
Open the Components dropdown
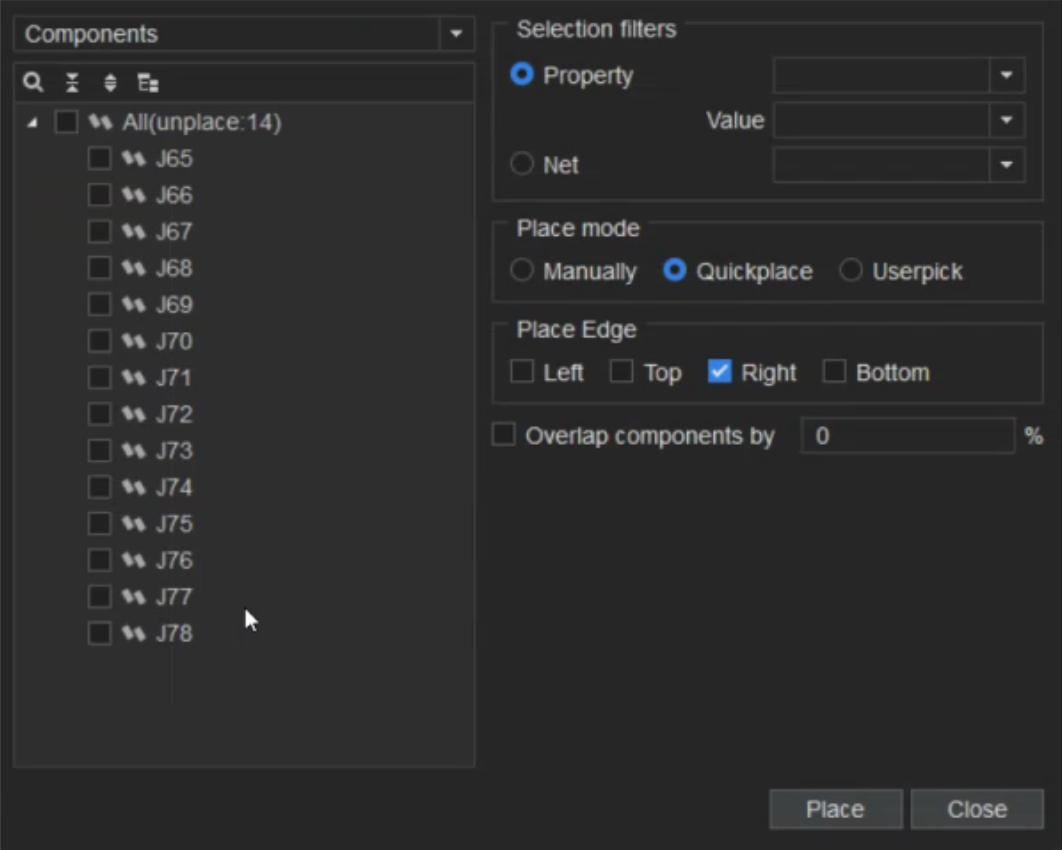point(456,34)
